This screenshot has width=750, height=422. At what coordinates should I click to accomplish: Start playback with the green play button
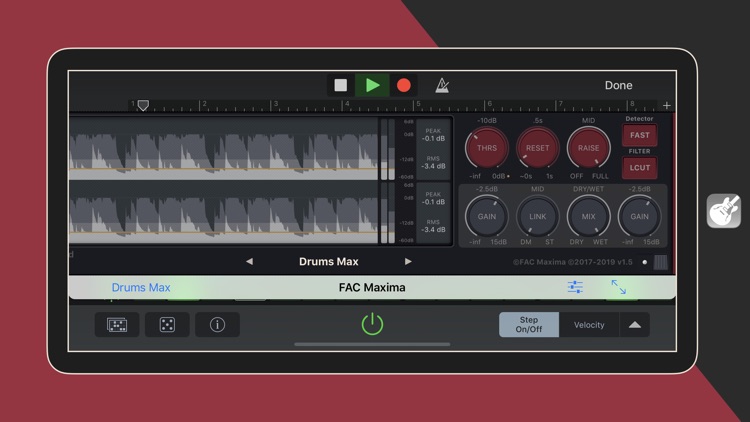(x=372, y=85)
